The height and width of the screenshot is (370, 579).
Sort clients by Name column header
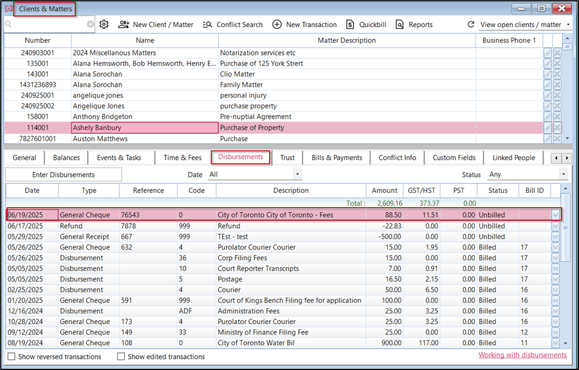(145, 41)
